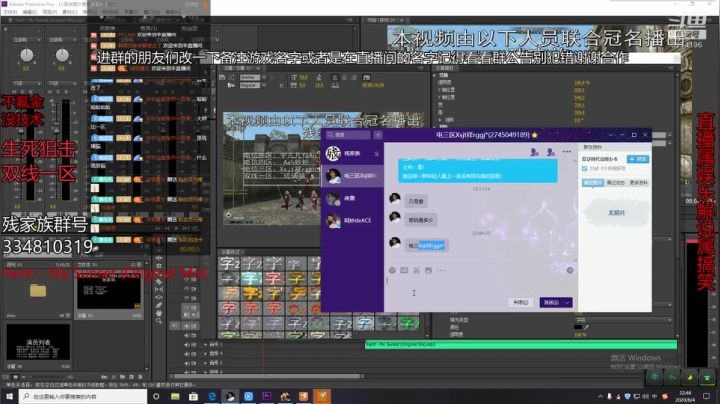Open the 阿妙deACE conversation in QQ
The width and height of the screenshot is (720, 404).
pos(352,221)
